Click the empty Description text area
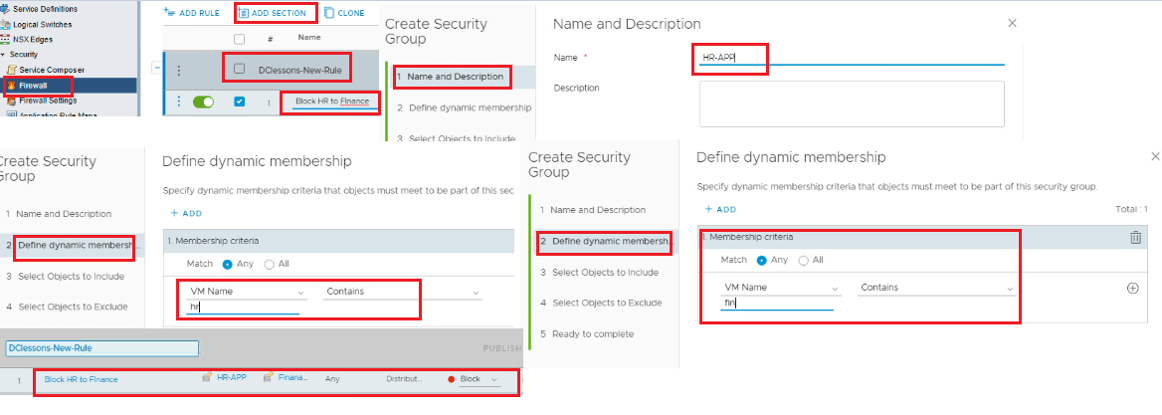The image size is (1162, 415). (x=852, y=104)
